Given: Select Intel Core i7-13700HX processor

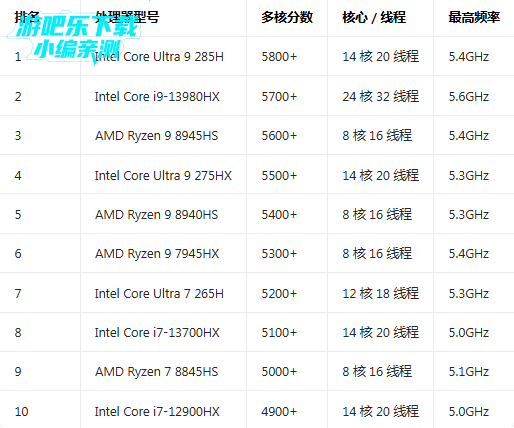Looking at the screenshot, I should (x=157, y=333).
